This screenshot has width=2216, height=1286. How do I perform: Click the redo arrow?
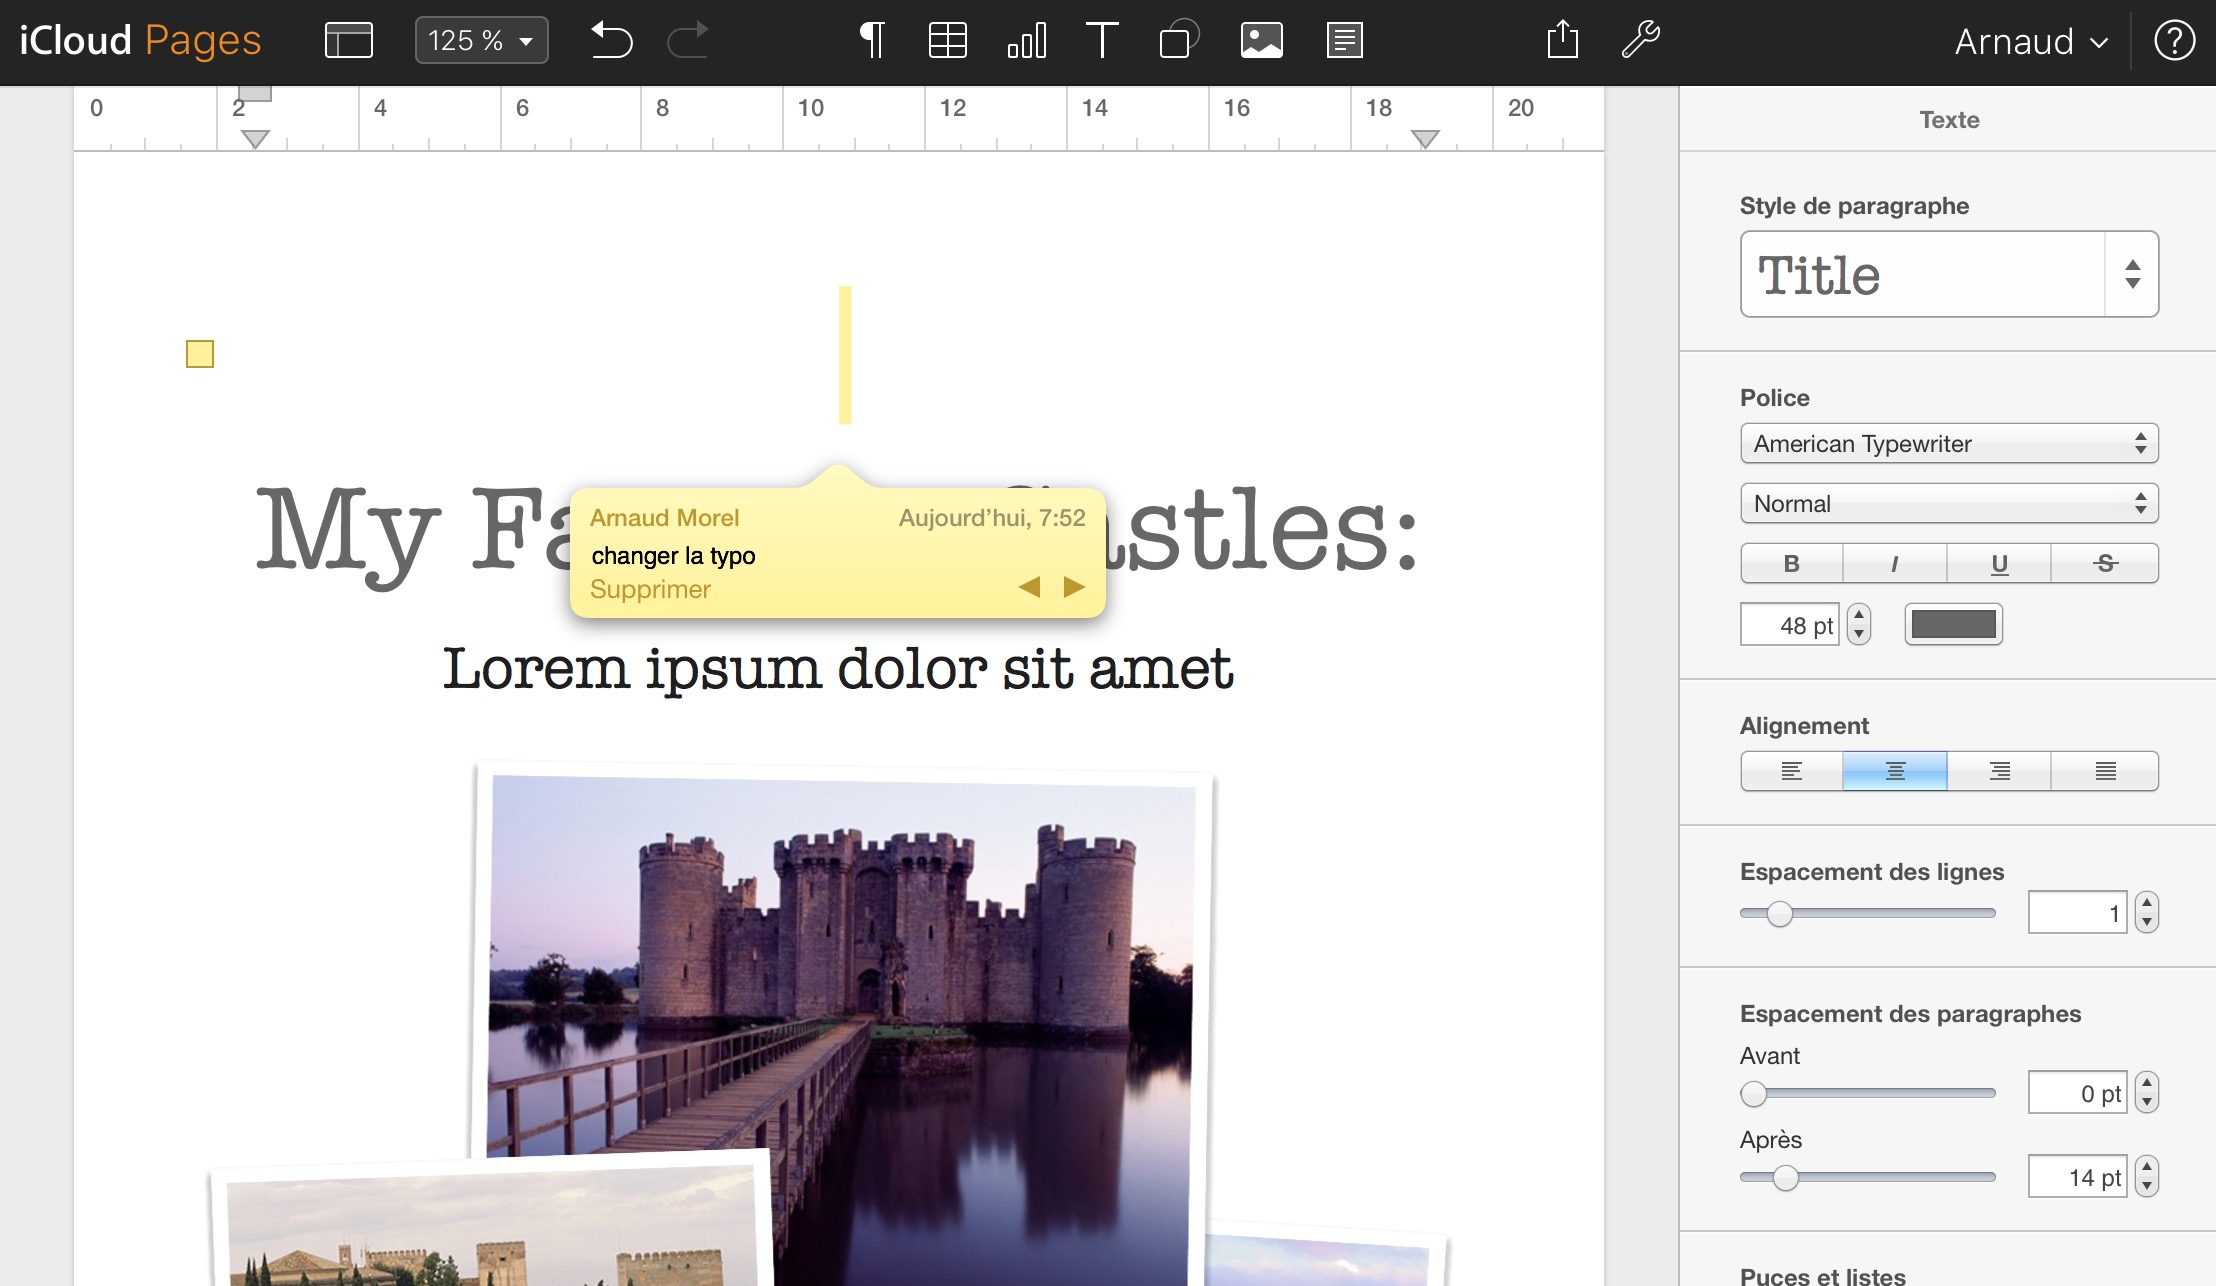pyautogui.click(x=688, y=41)
